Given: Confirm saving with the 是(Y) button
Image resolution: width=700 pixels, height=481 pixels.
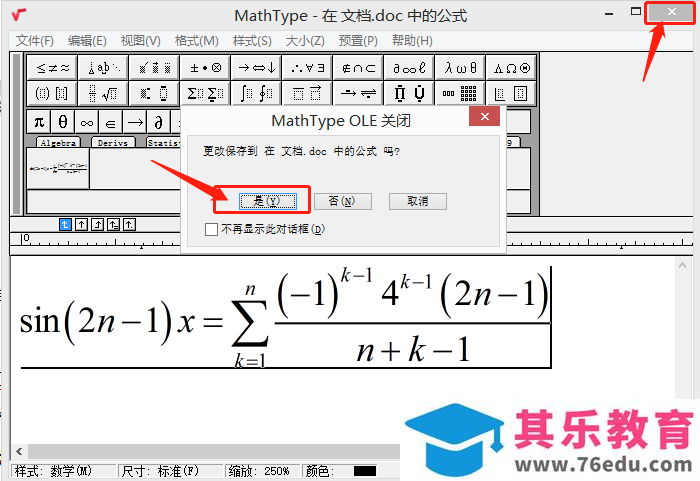Looking at the screenshot, I should pos(268,201).
